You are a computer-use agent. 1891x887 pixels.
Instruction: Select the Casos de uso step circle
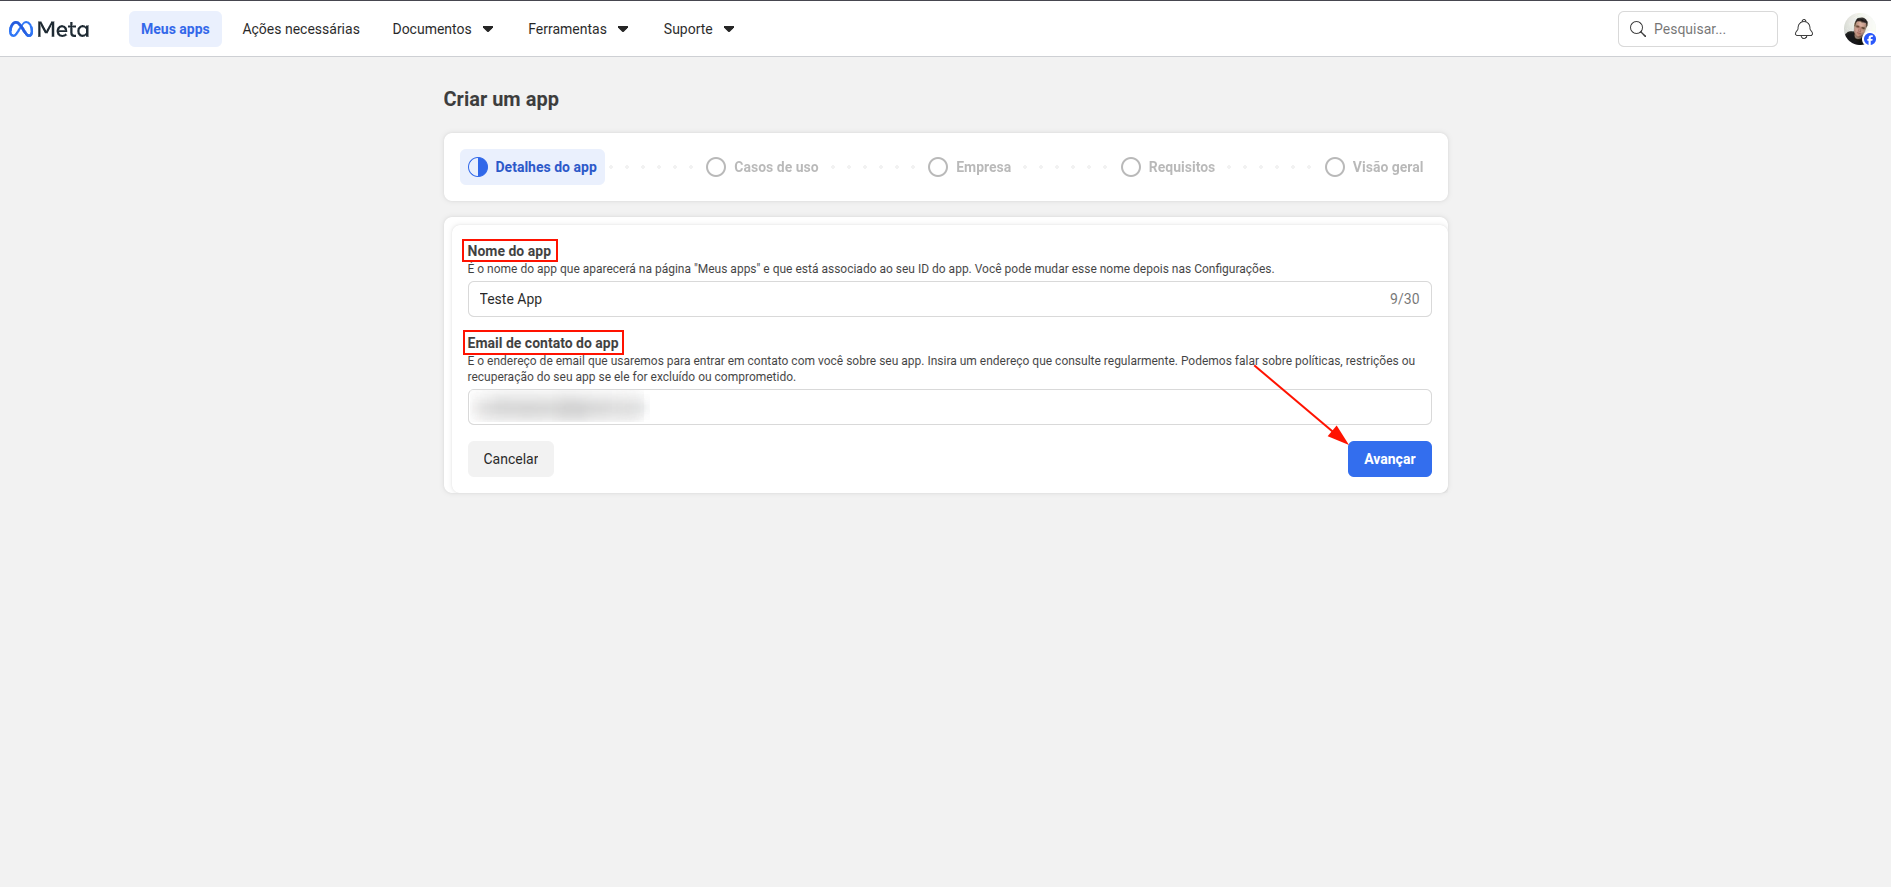tap(715, 167)
